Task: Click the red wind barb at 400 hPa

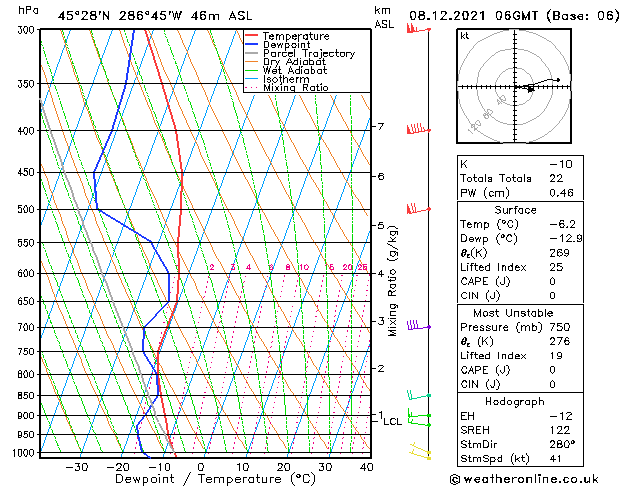Action: tap(418, 129)
